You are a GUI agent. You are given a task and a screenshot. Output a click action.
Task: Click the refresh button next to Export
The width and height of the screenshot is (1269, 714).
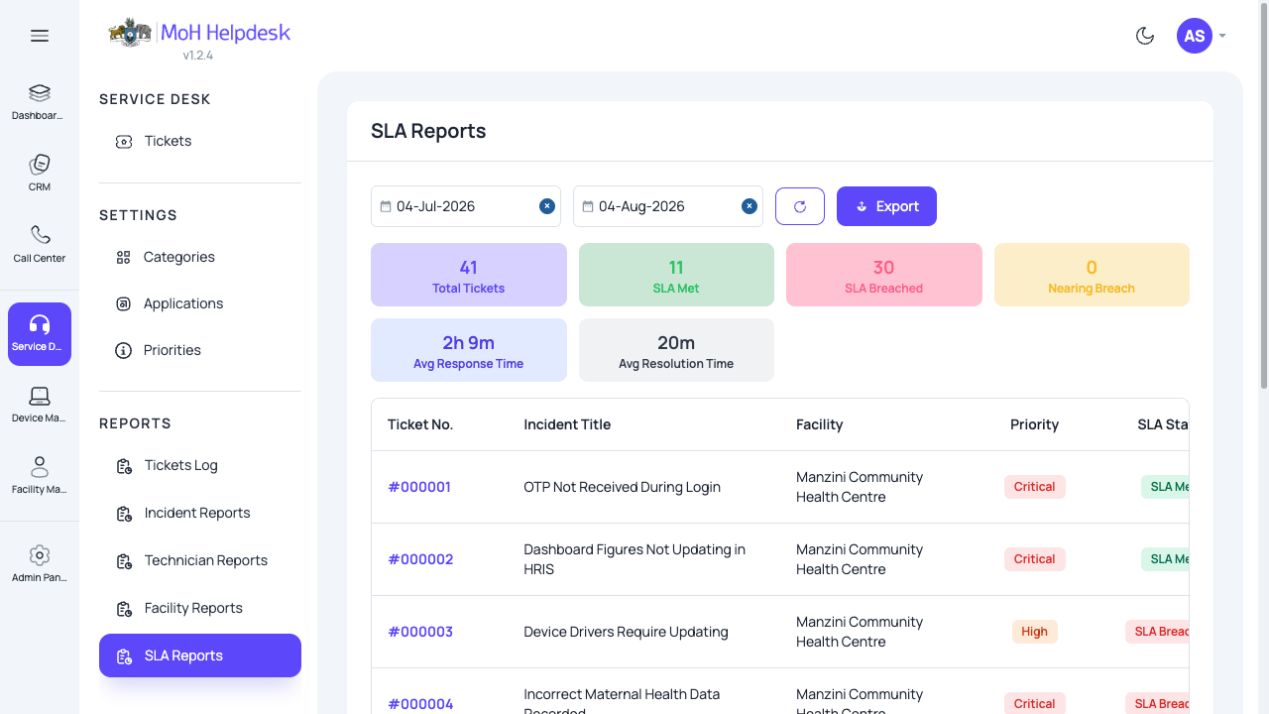click(800, 206)
